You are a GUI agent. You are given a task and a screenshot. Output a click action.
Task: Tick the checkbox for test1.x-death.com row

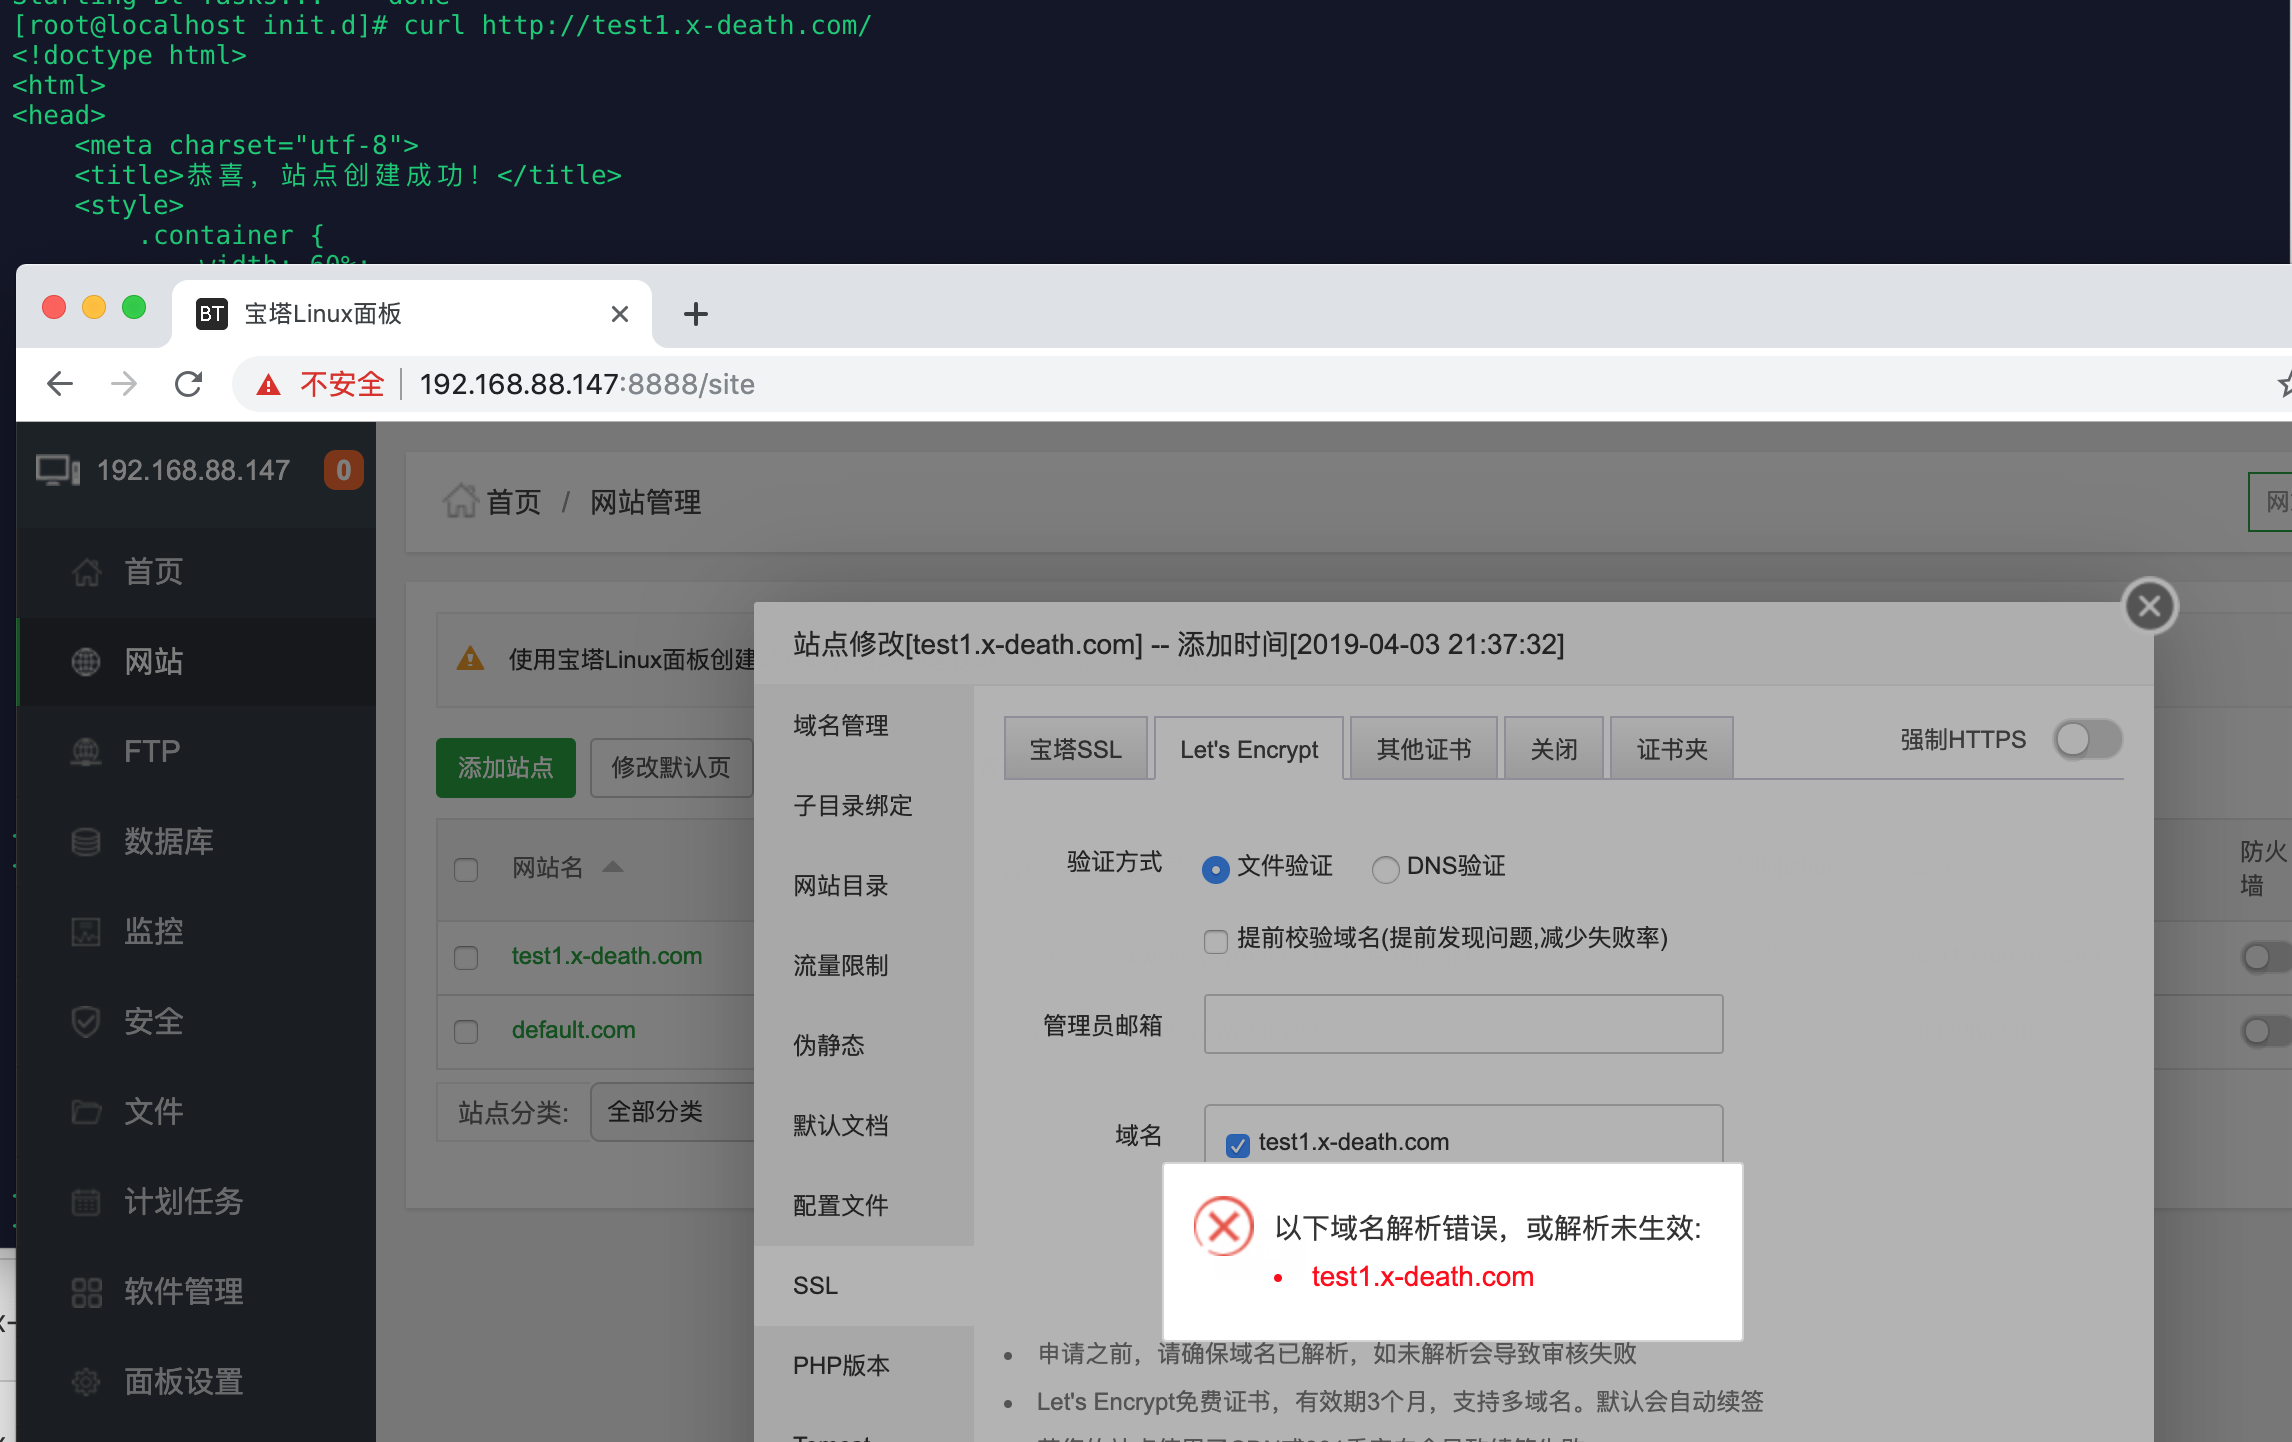point(466,958)
